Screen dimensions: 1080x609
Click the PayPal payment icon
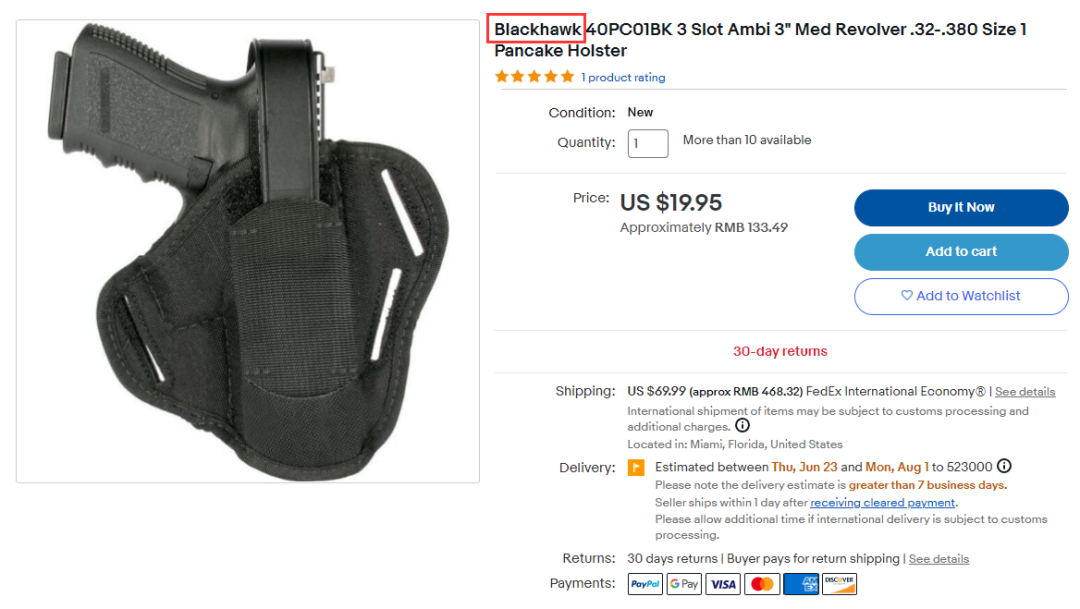(x=645, y=584)
